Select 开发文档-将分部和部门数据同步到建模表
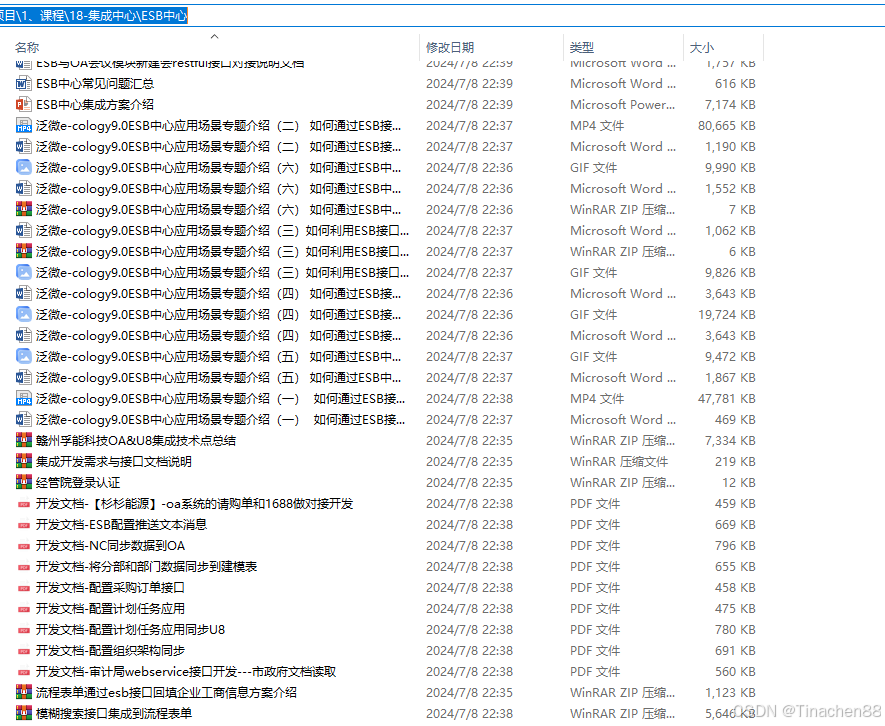Viewport: 885px width, 726px height. 146,567
